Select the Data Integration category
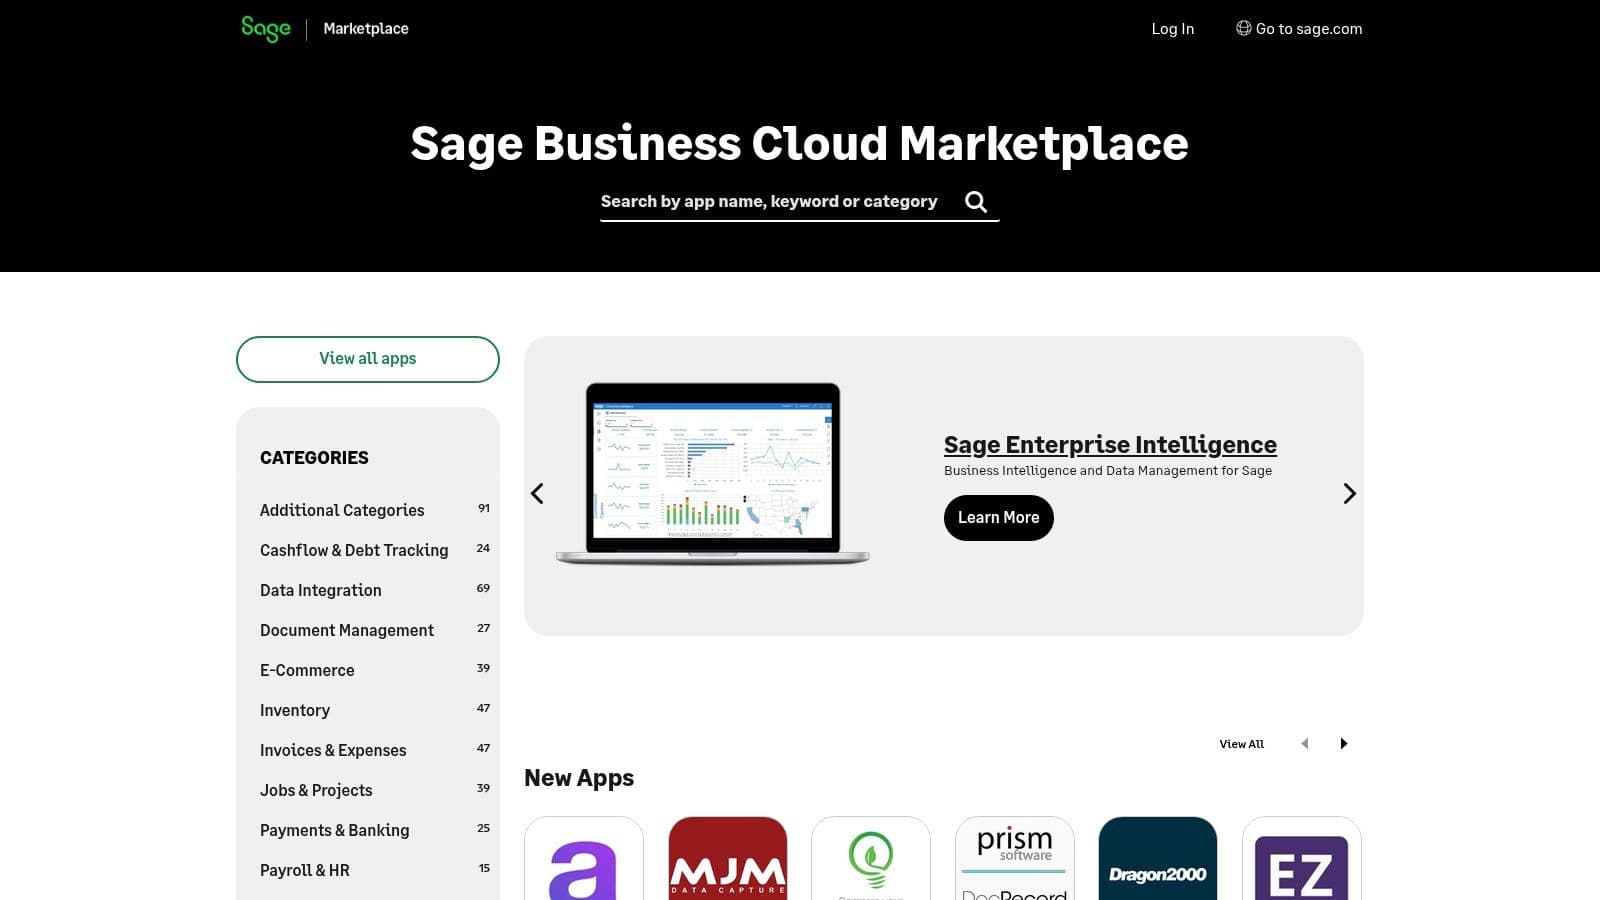The image size is (1600, 900). (x=320, y=590)
